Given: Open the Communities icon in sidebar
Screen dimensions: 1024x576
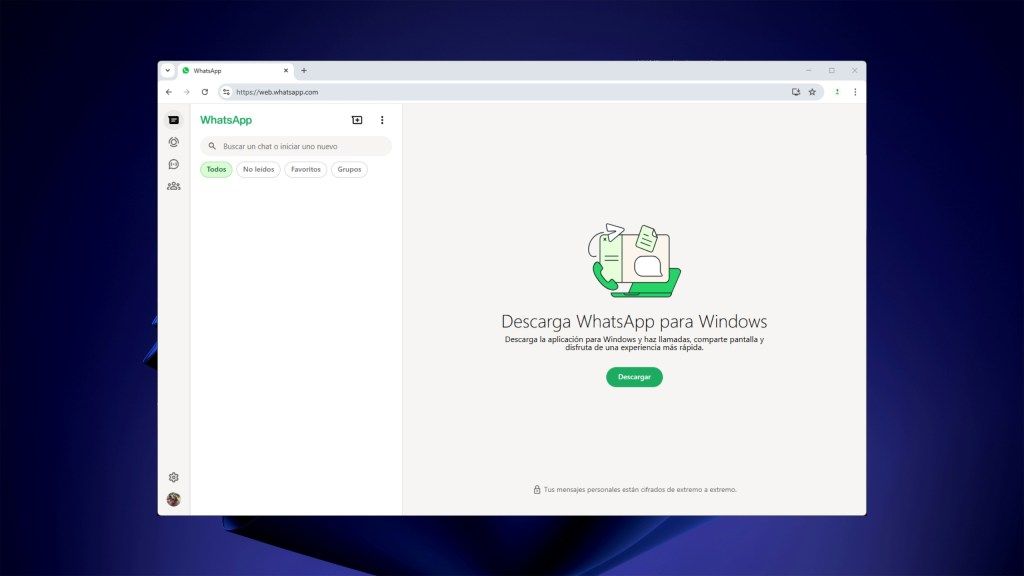Looking at the screenshot, I should point(174,186).
